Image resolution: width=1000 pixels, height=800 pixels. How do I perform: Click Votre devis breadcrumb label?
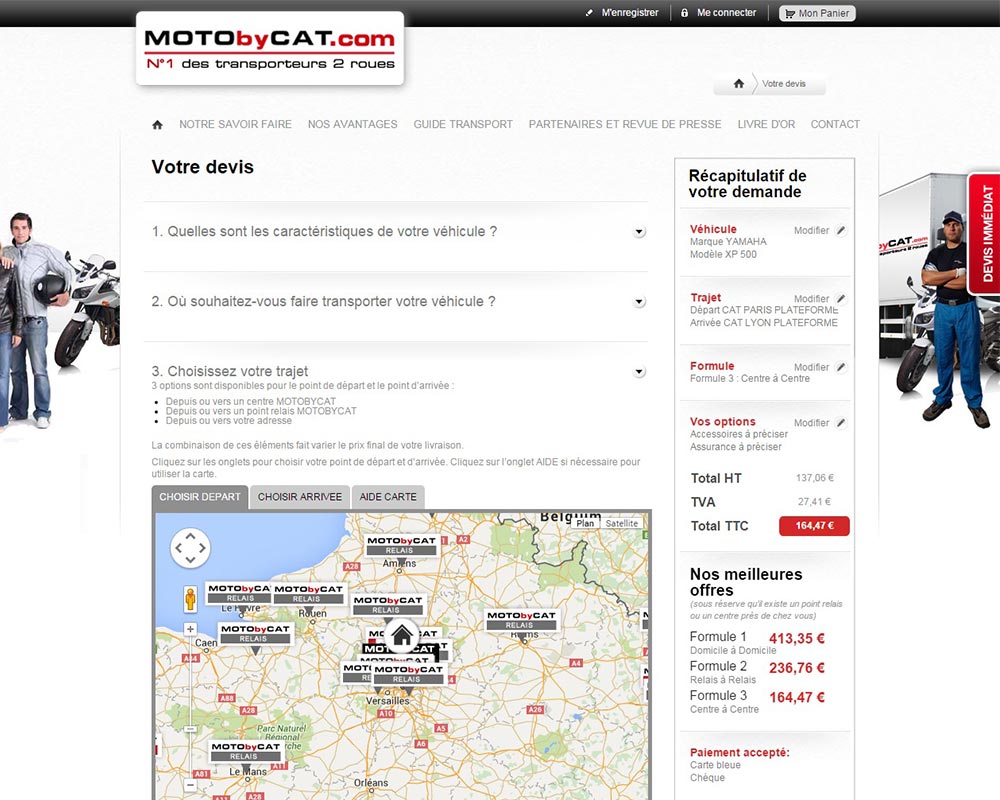(783, 84)
